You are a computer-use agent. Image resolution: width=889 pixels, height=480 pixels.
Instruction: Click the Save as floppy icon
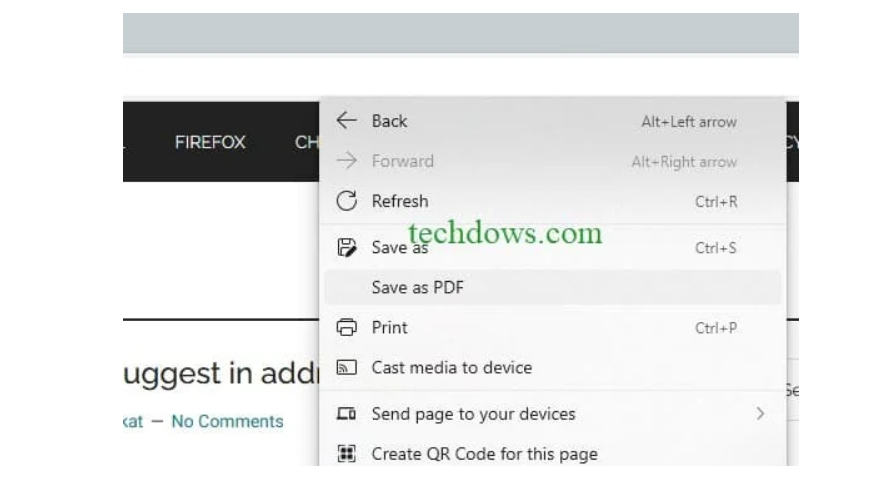(x=346, y=247)
